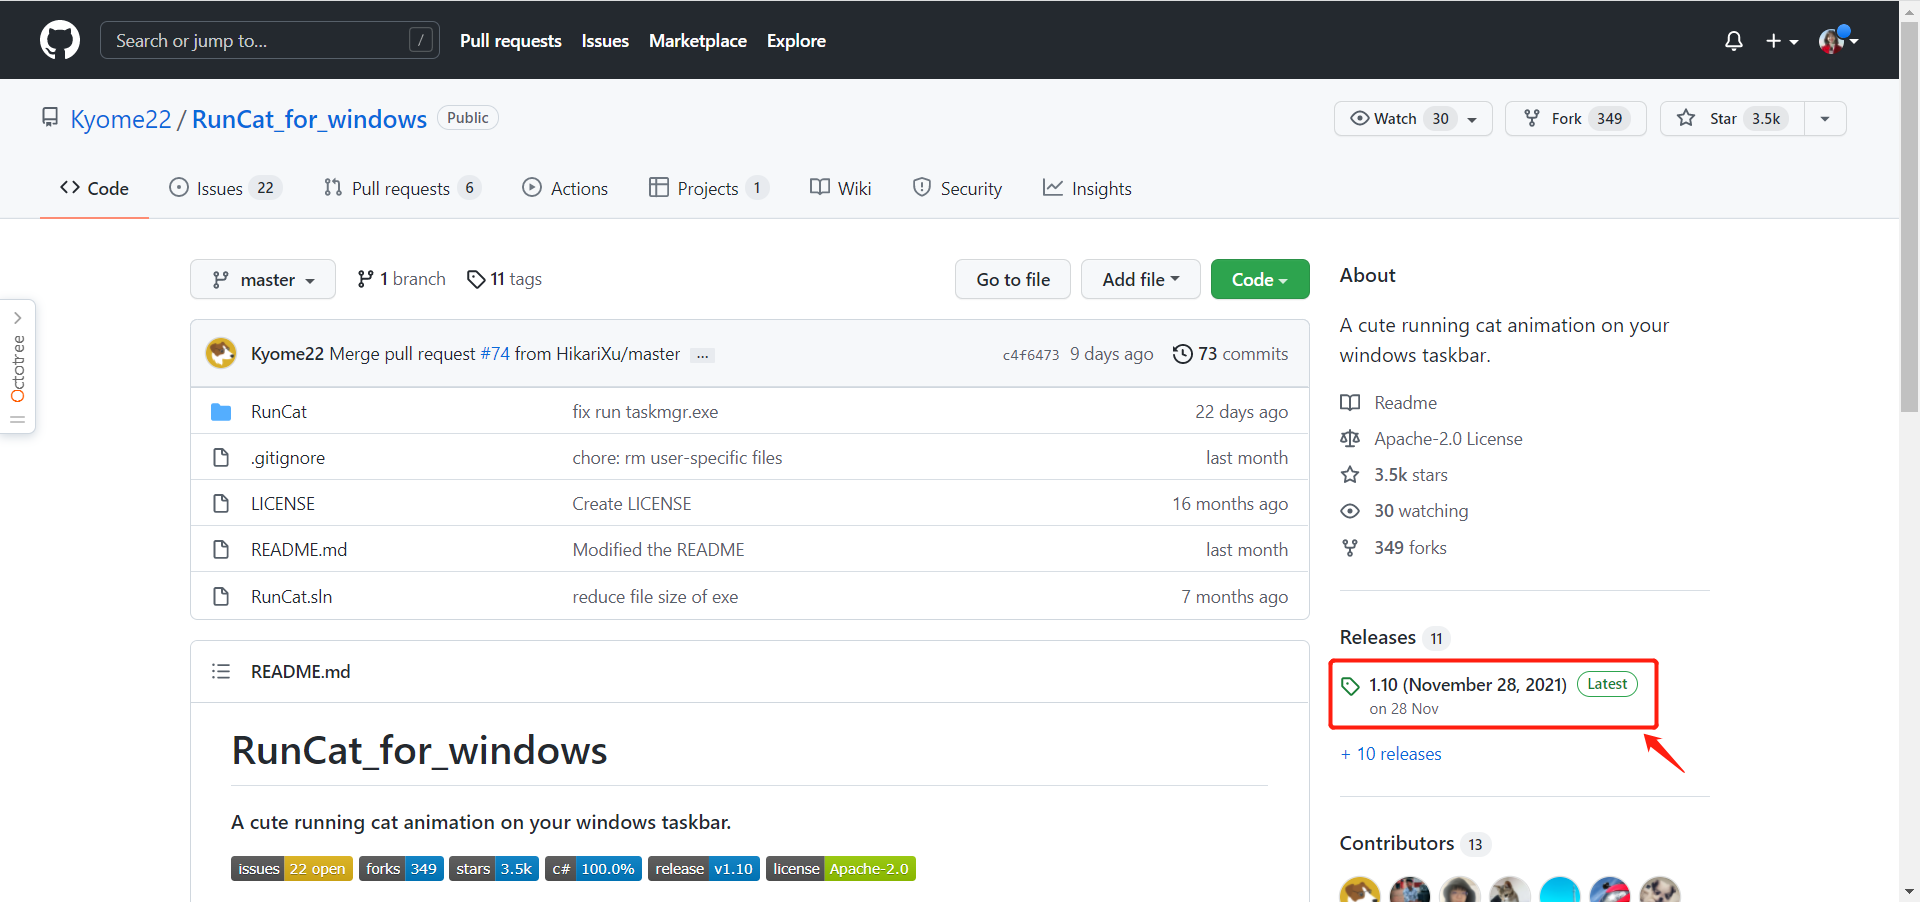
Task: Open 'reduce file size of exe' commit message
Action: coord(655,597)
